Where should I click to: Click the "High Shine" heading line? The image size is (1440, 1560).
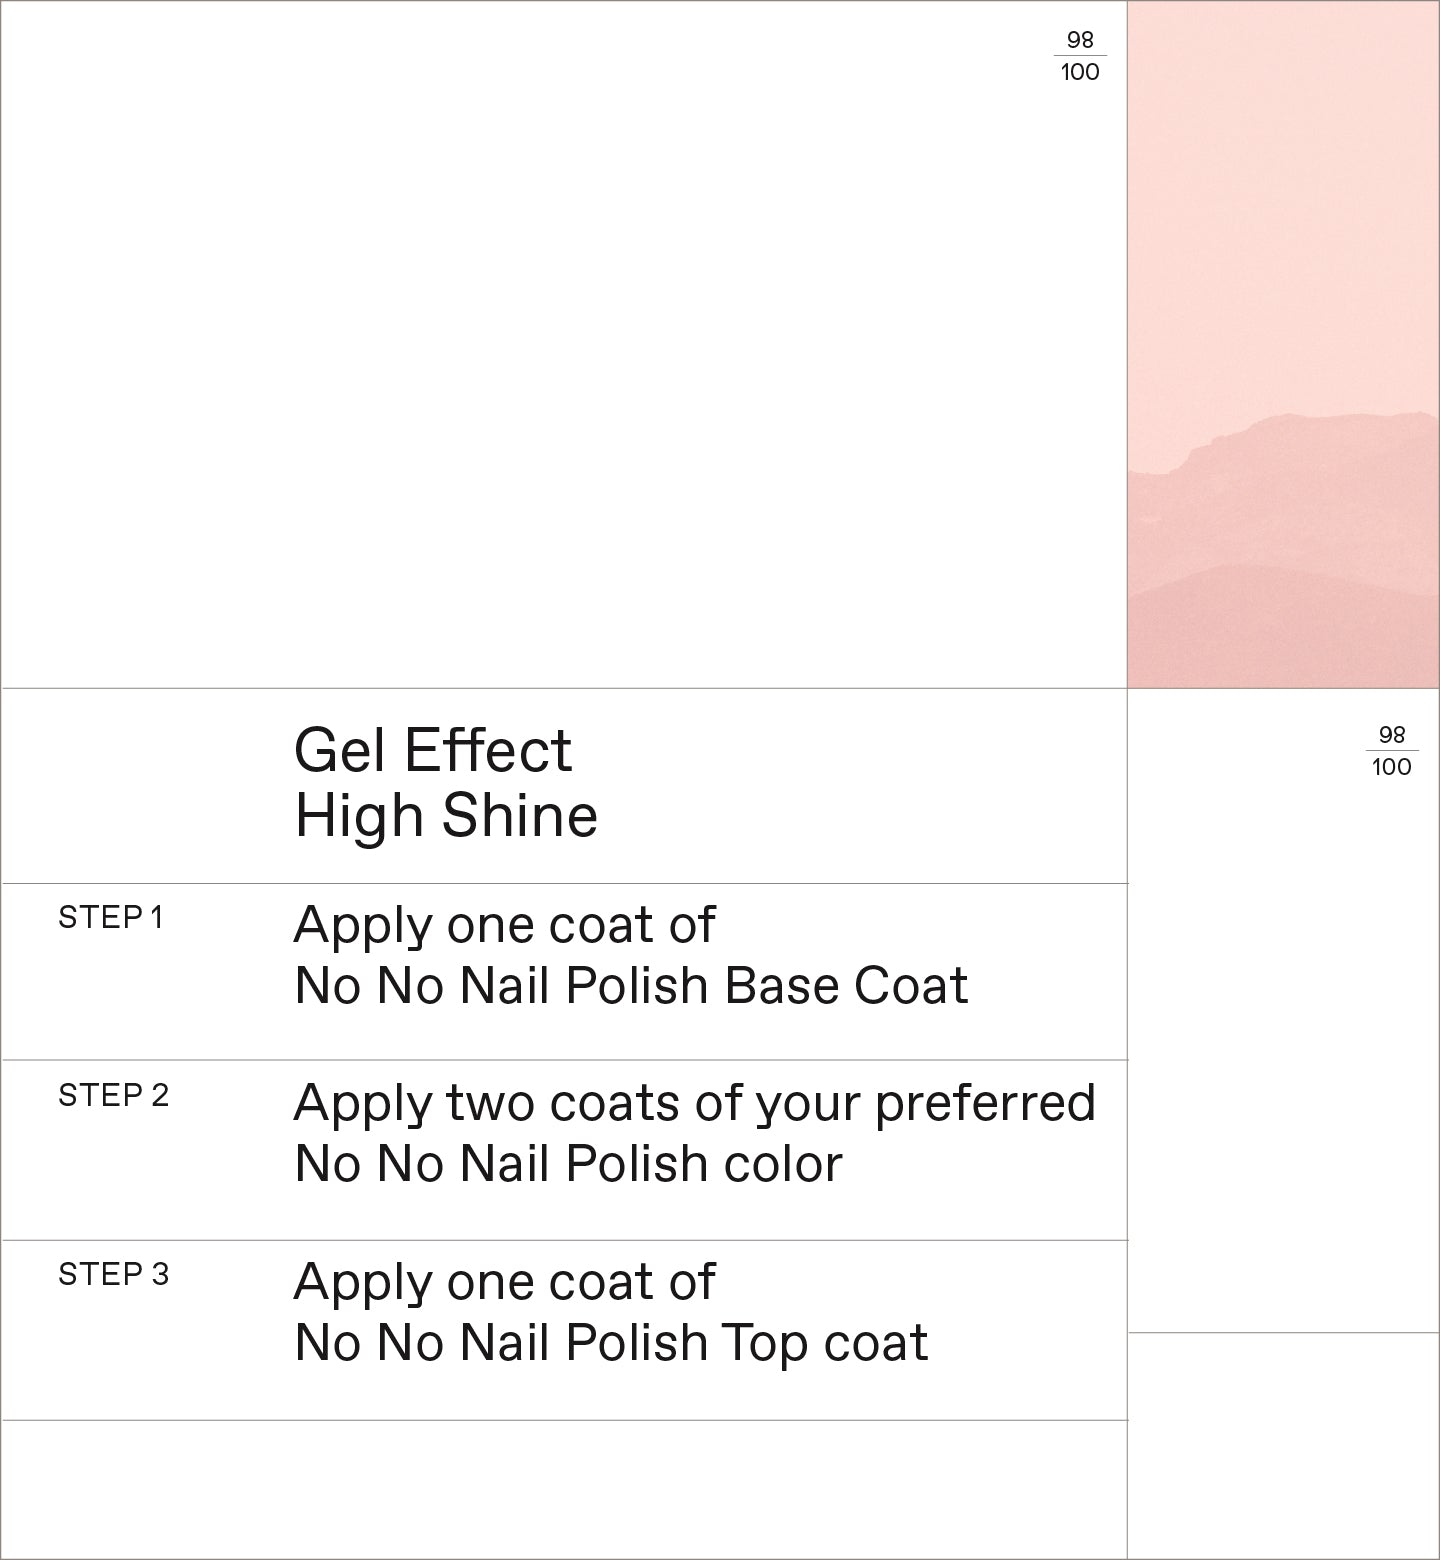pos(446,816)
